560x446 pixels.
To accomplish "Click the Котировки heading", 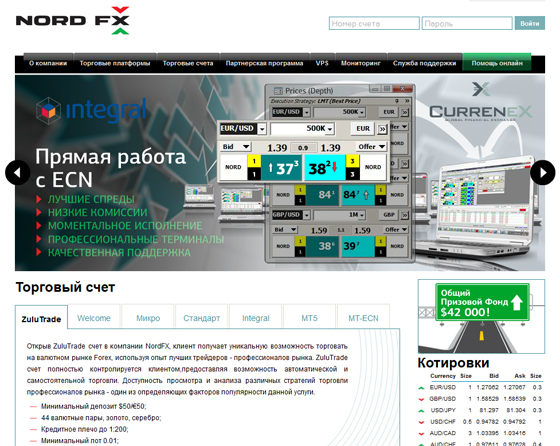I will (453, 363).
